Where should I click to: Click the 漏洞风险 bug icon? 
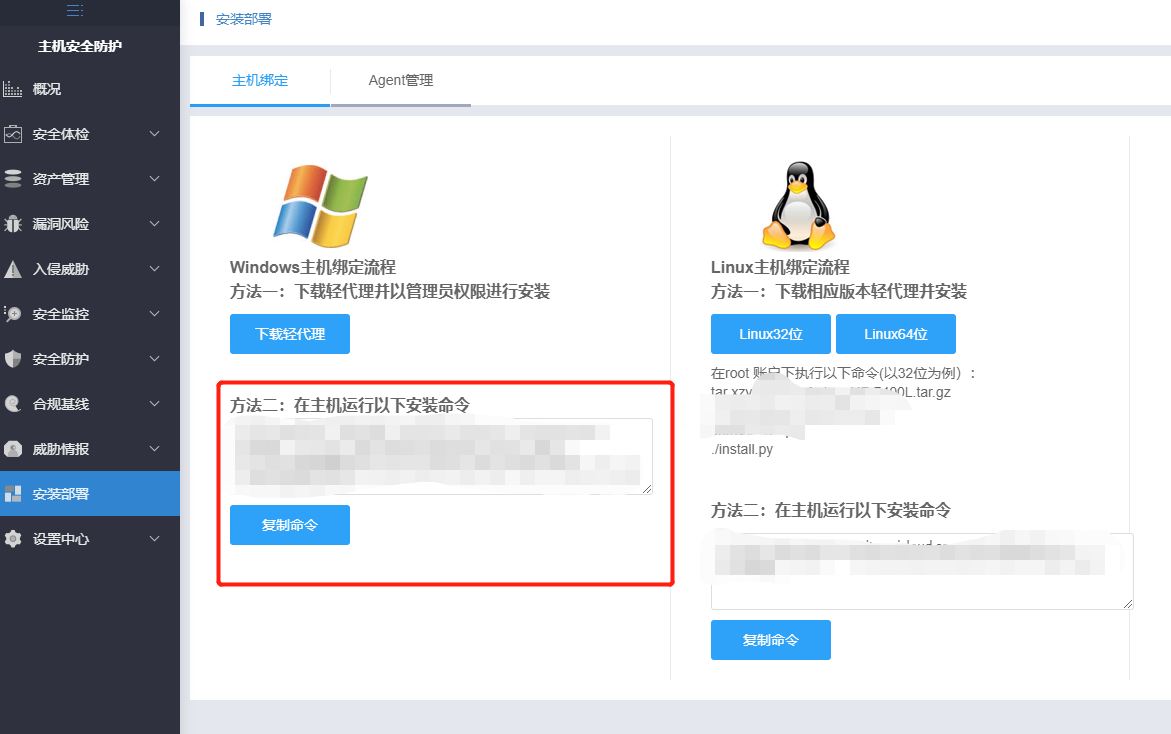13,224
